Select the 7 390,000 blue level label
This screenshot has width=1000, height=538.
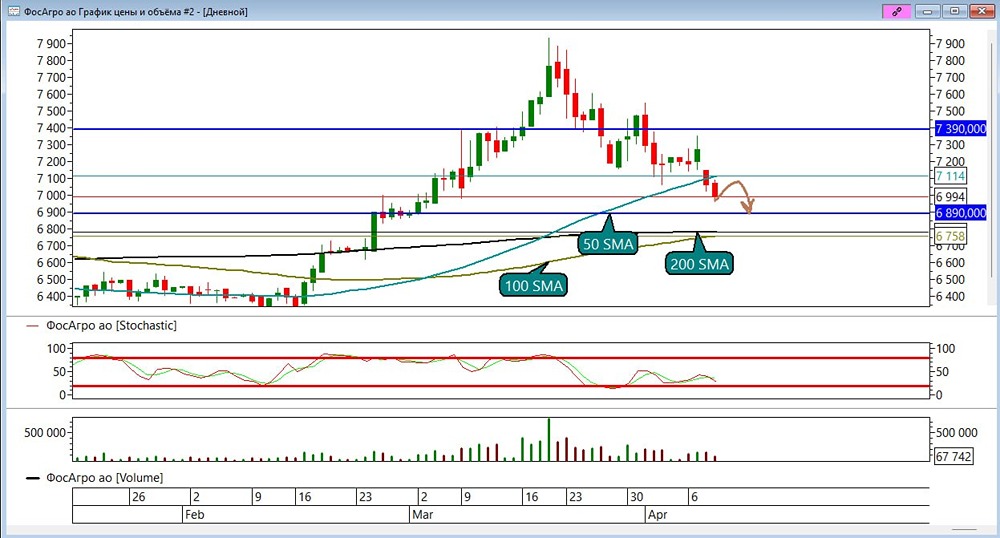[960, 129]
